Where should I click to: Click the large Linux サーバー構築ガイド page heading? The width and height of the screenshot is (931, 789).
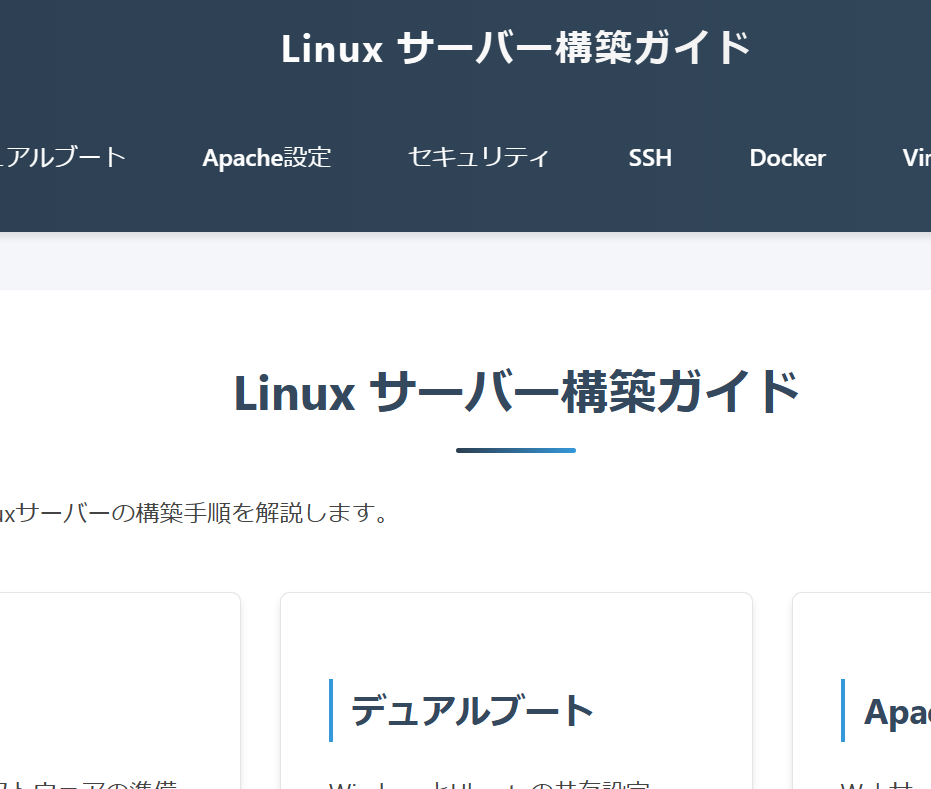pos(516,392)
